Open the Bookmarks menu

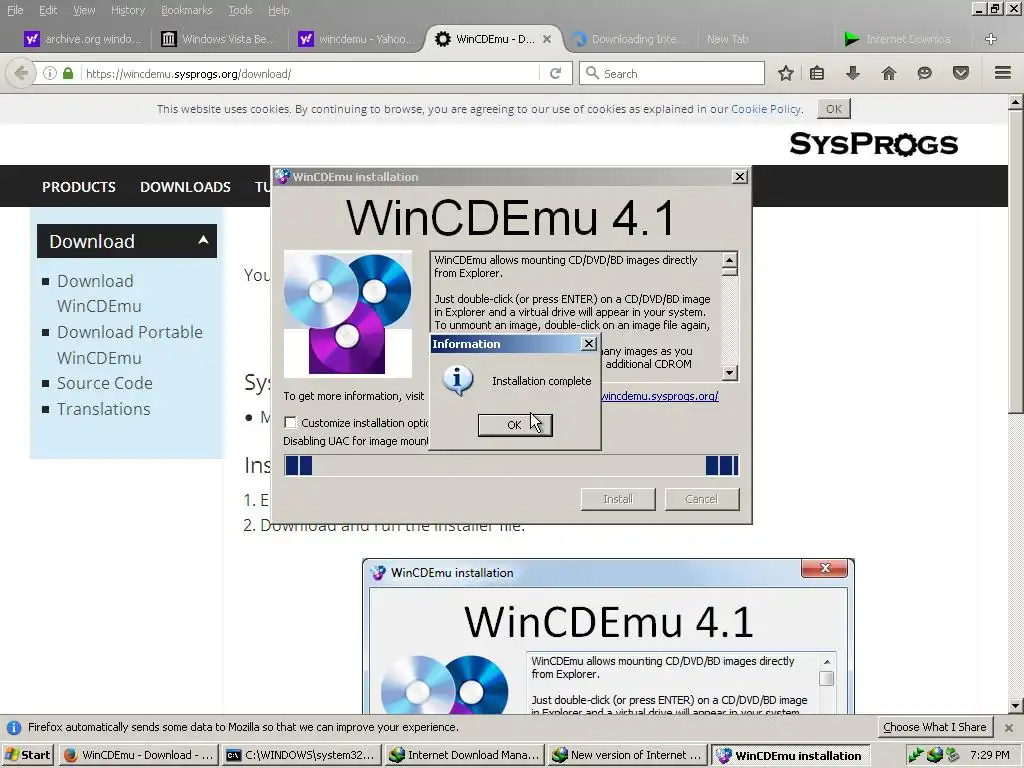pos(186,10)
